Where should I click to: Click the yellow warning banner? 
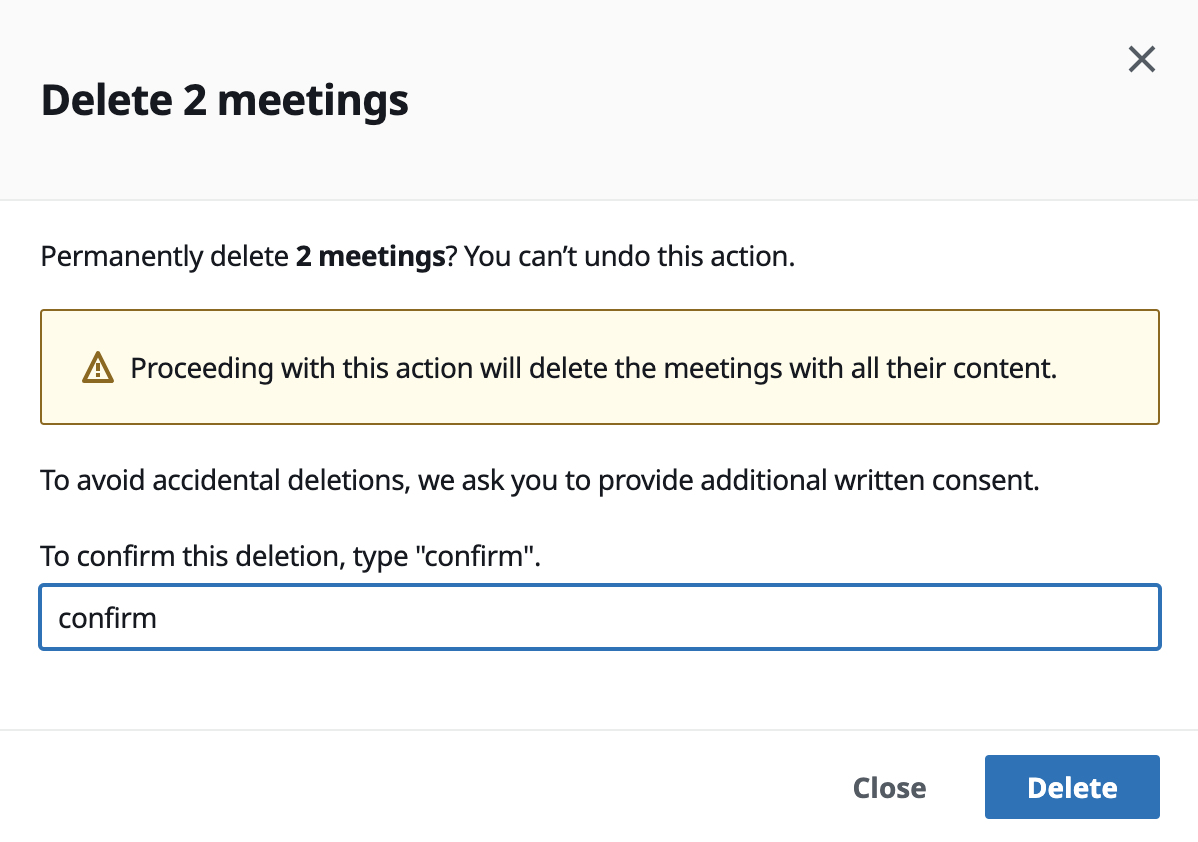click(x=599, y=367)
